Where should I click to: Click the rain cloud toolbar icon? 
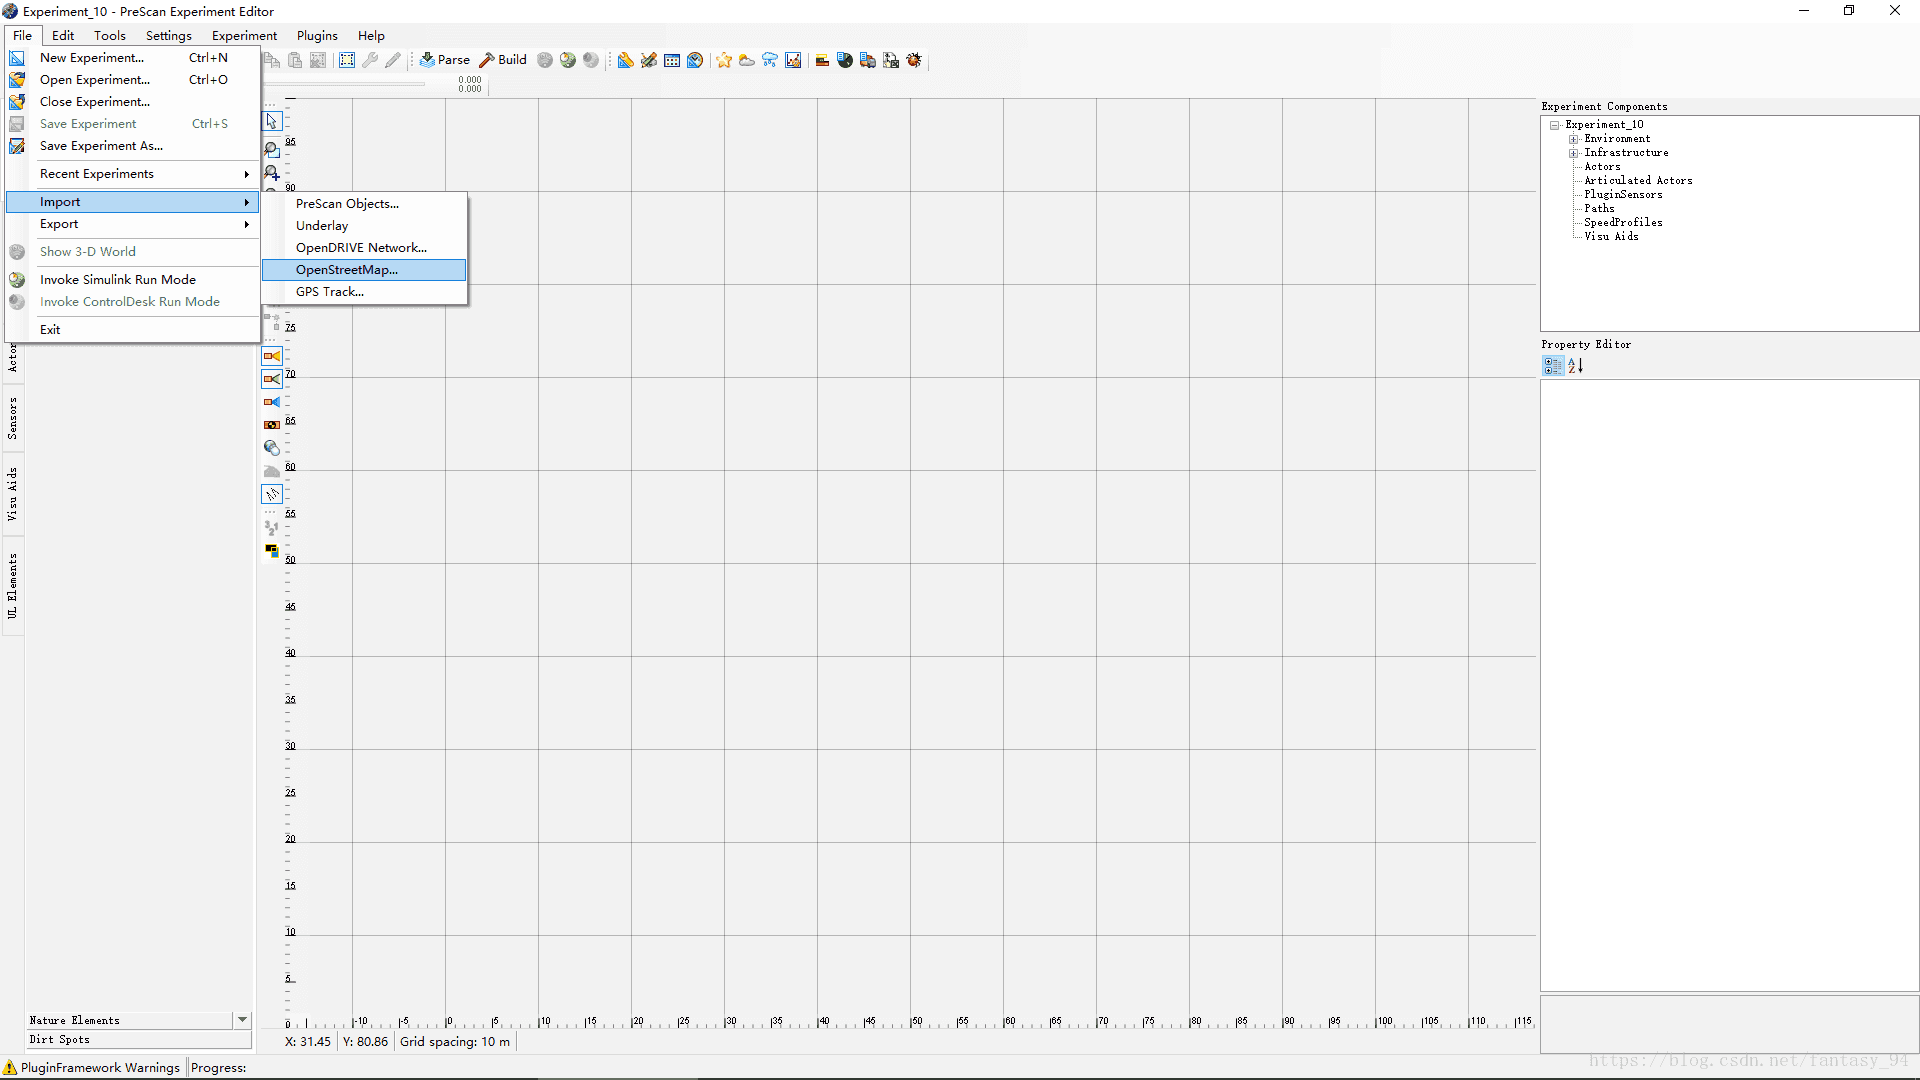pos(770,60)
